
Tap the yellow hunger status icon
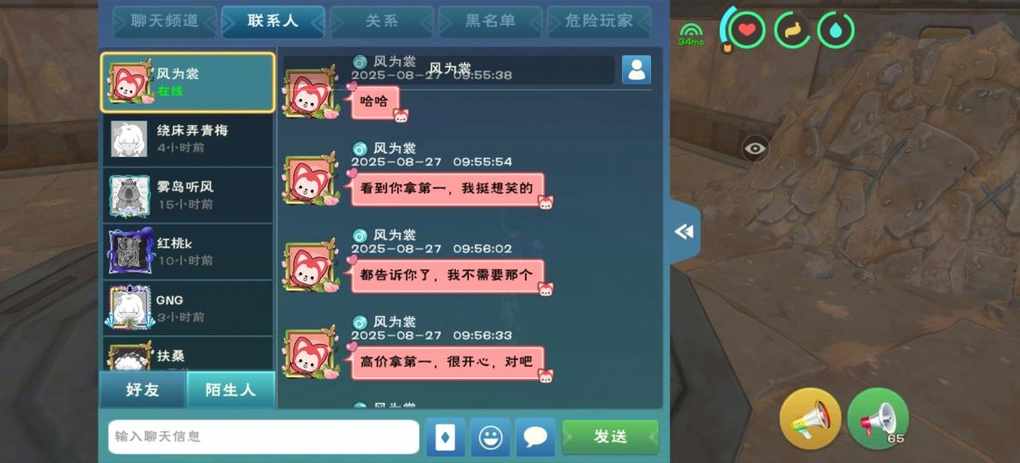click(x=792, y=30)
